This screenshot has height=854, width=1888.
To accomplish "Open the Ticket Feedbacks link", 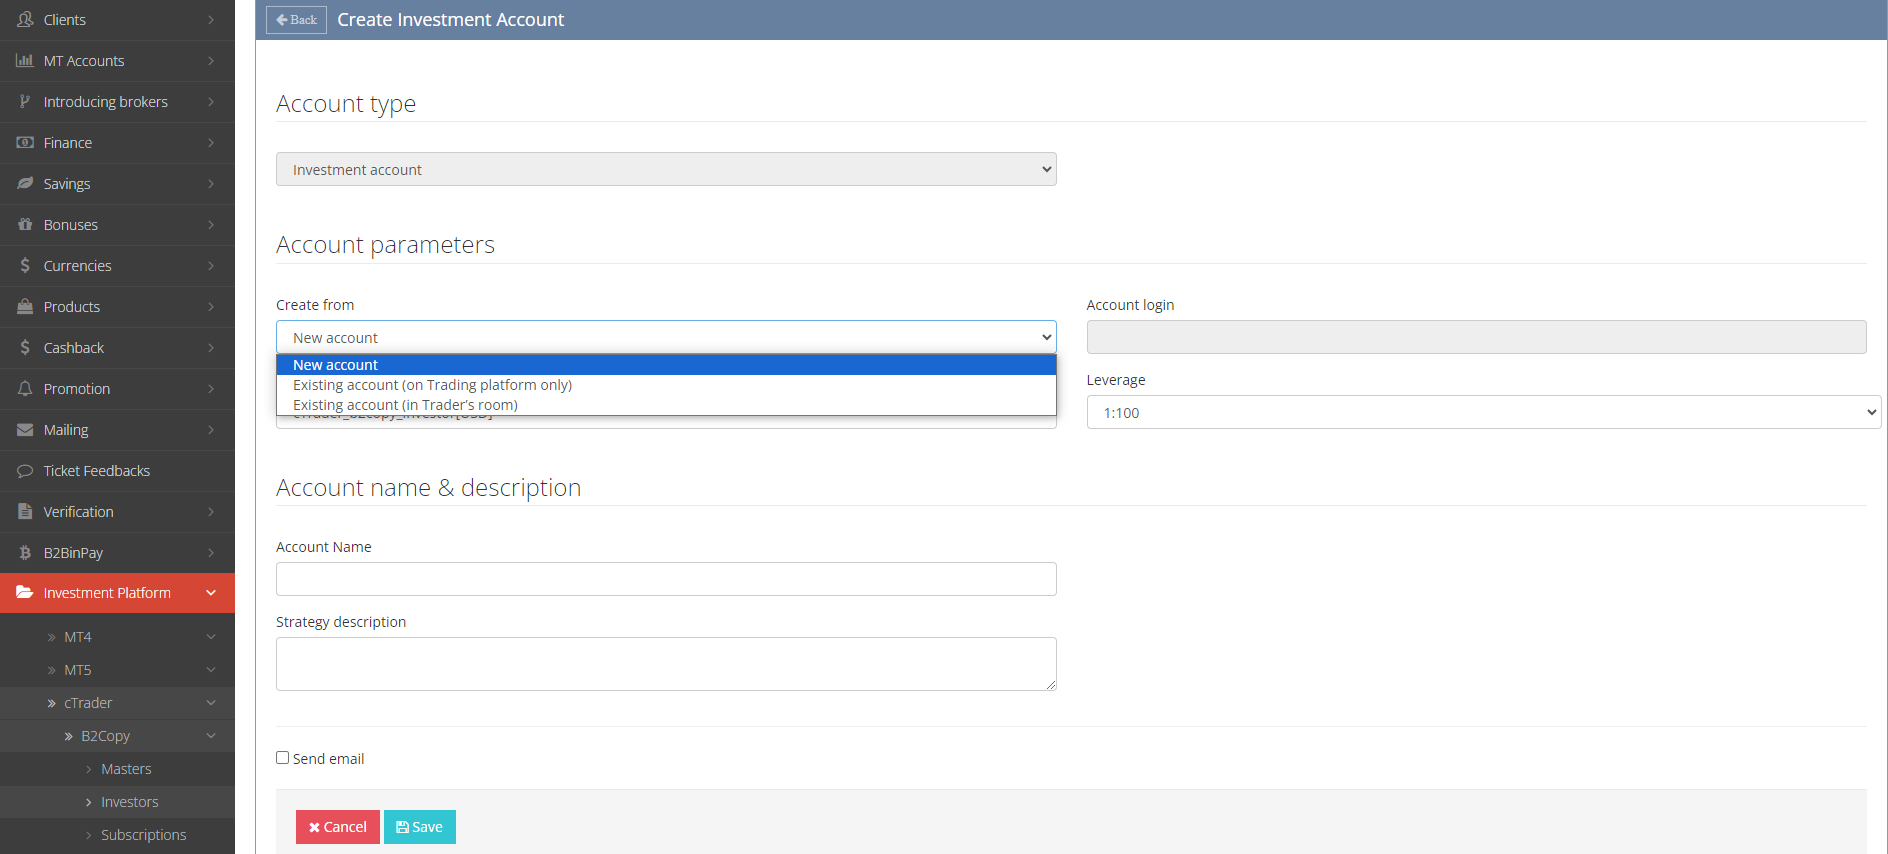I will pos(97,471).
